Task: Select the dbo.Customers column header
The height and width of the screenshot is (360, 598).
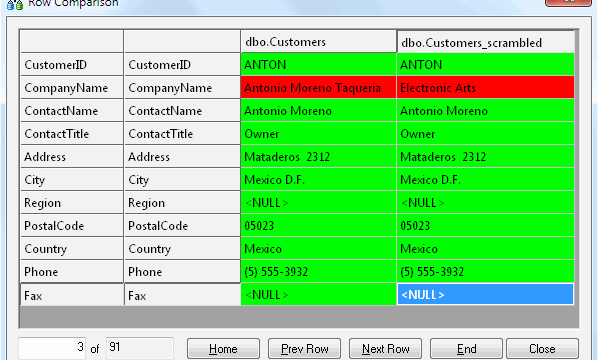Action: pos(318,42)
